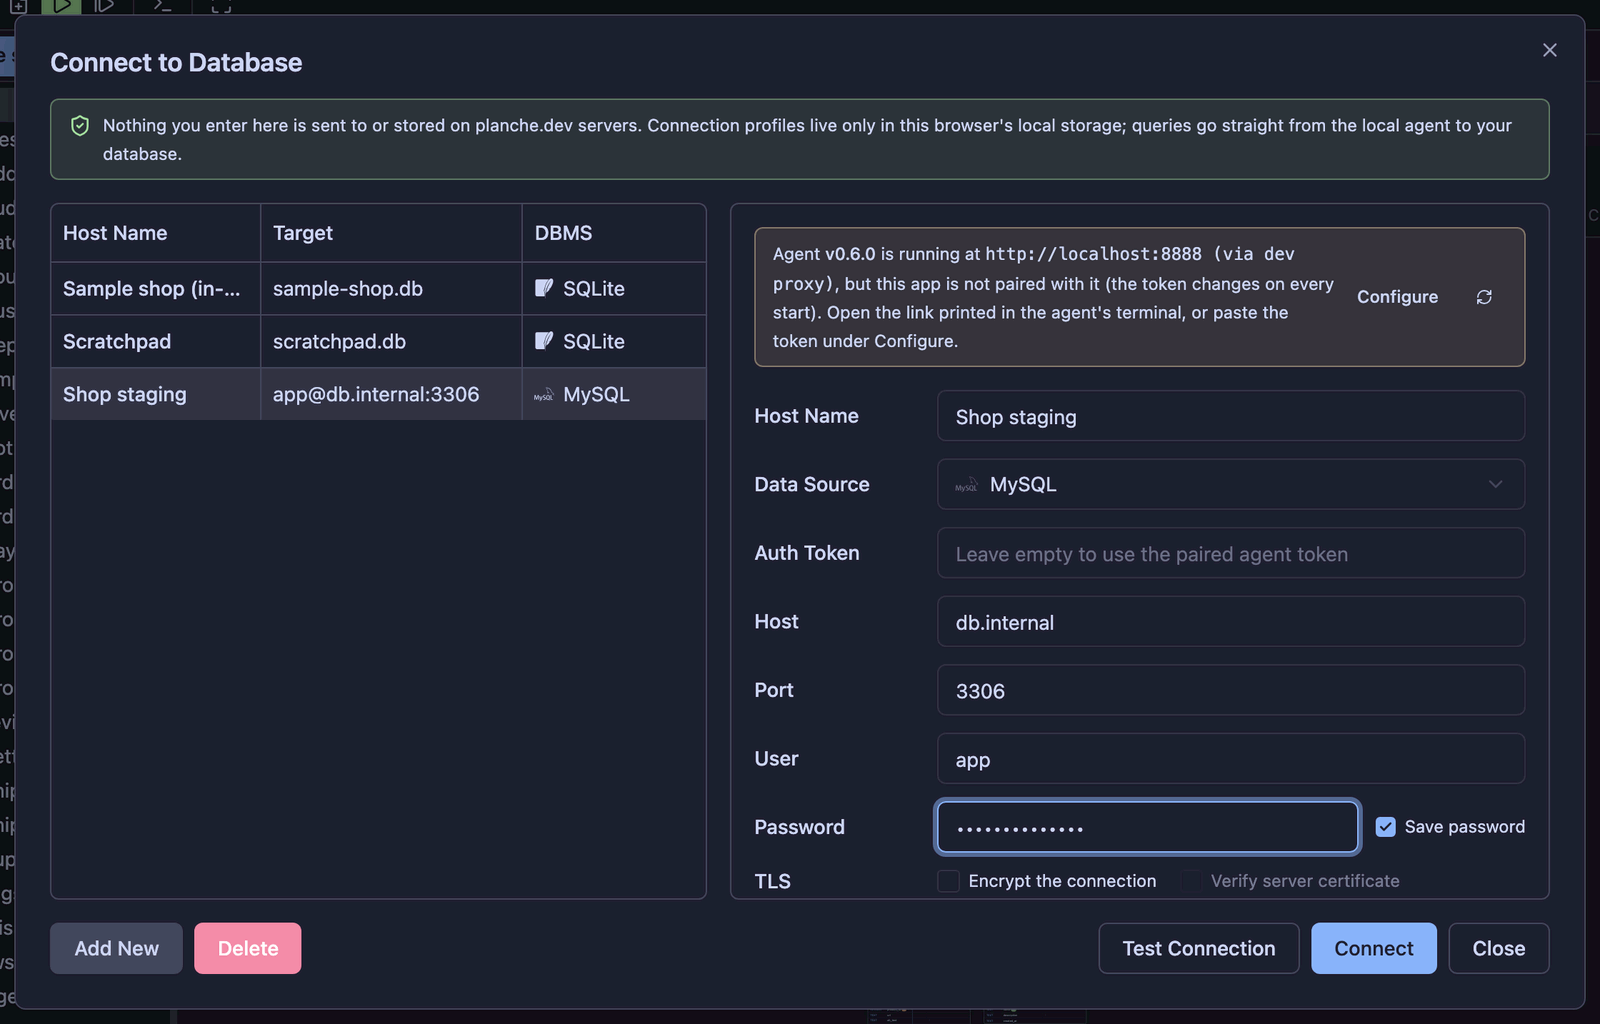This screenshot has height=1024, width=1600.
Task: Click the app@db.internal:3306 target cell
Action: pos(391,394)
